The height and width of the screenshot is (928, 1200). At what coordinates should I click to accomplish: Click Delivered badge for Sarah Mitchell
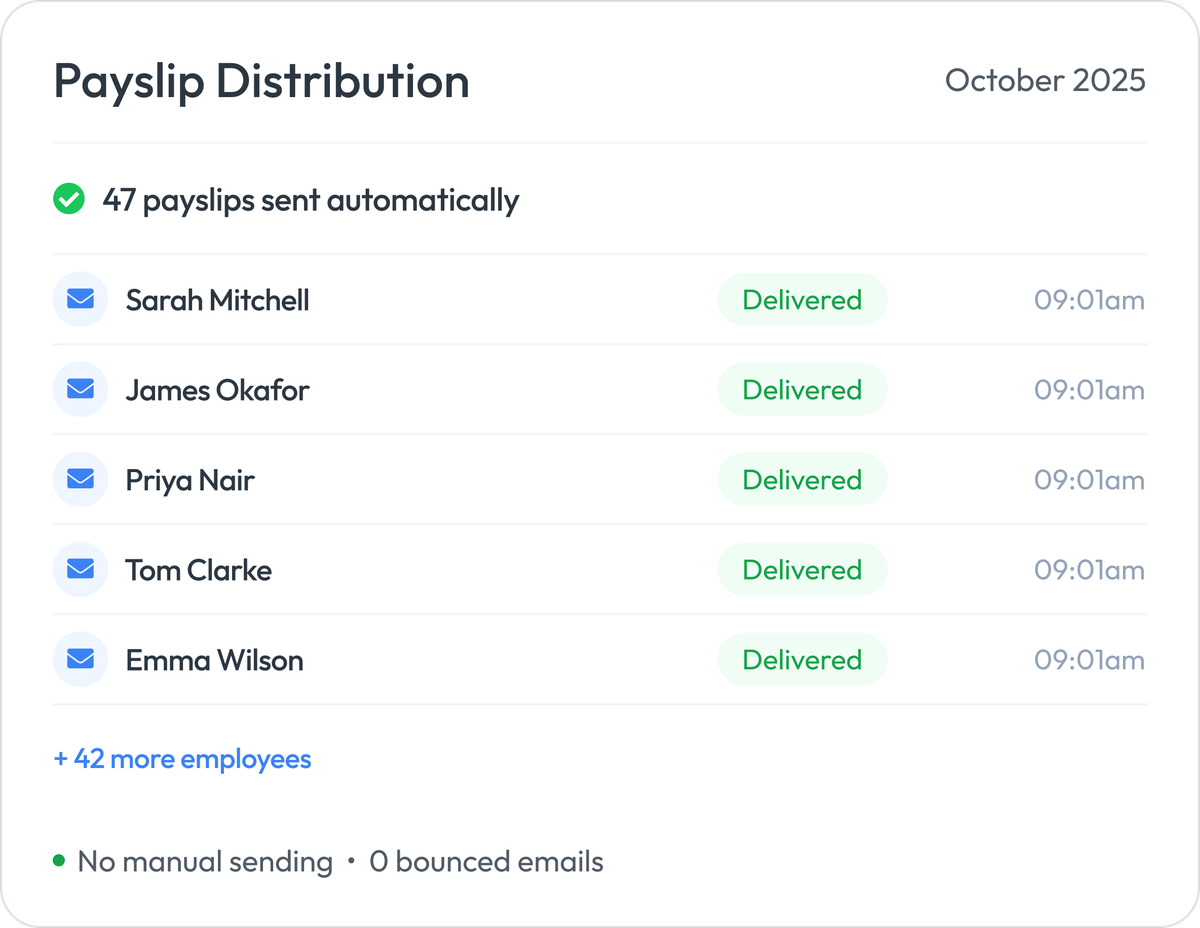(x=802, y=299)
